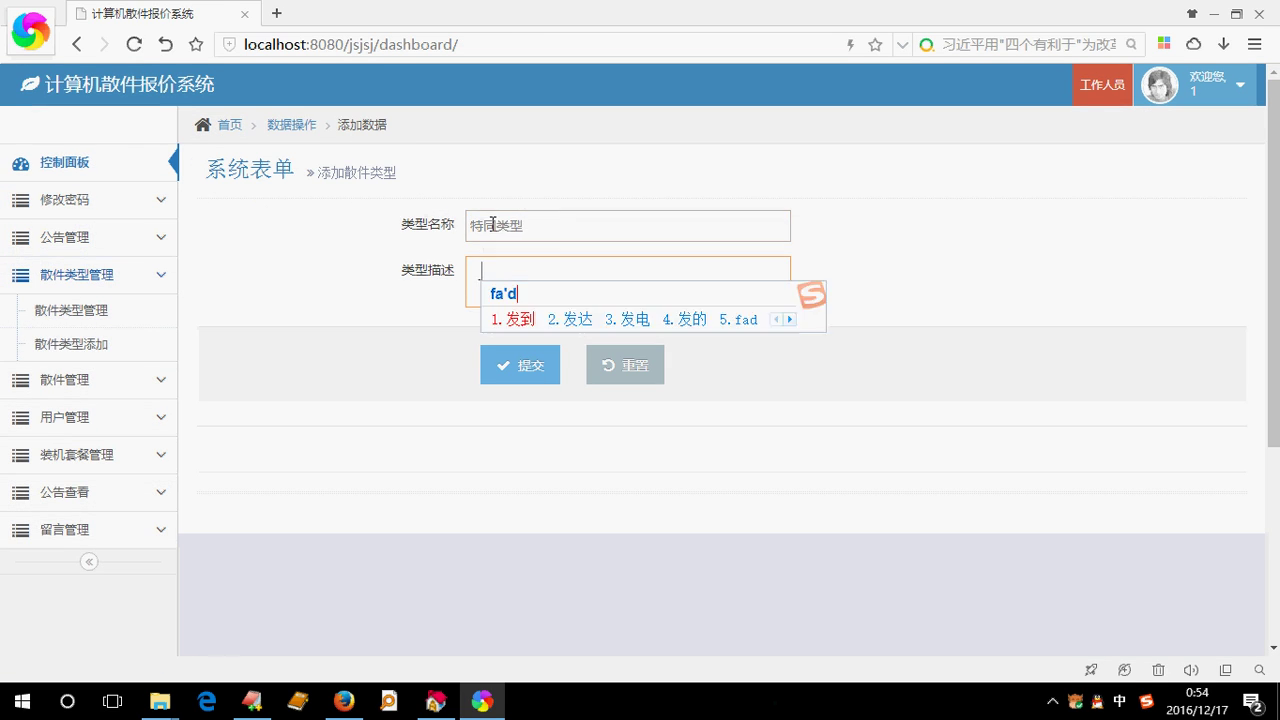Click the lightning speed-mode icon in address bar
The image size is (1280, 720).
pyautogui.click(x=851, y=44)
